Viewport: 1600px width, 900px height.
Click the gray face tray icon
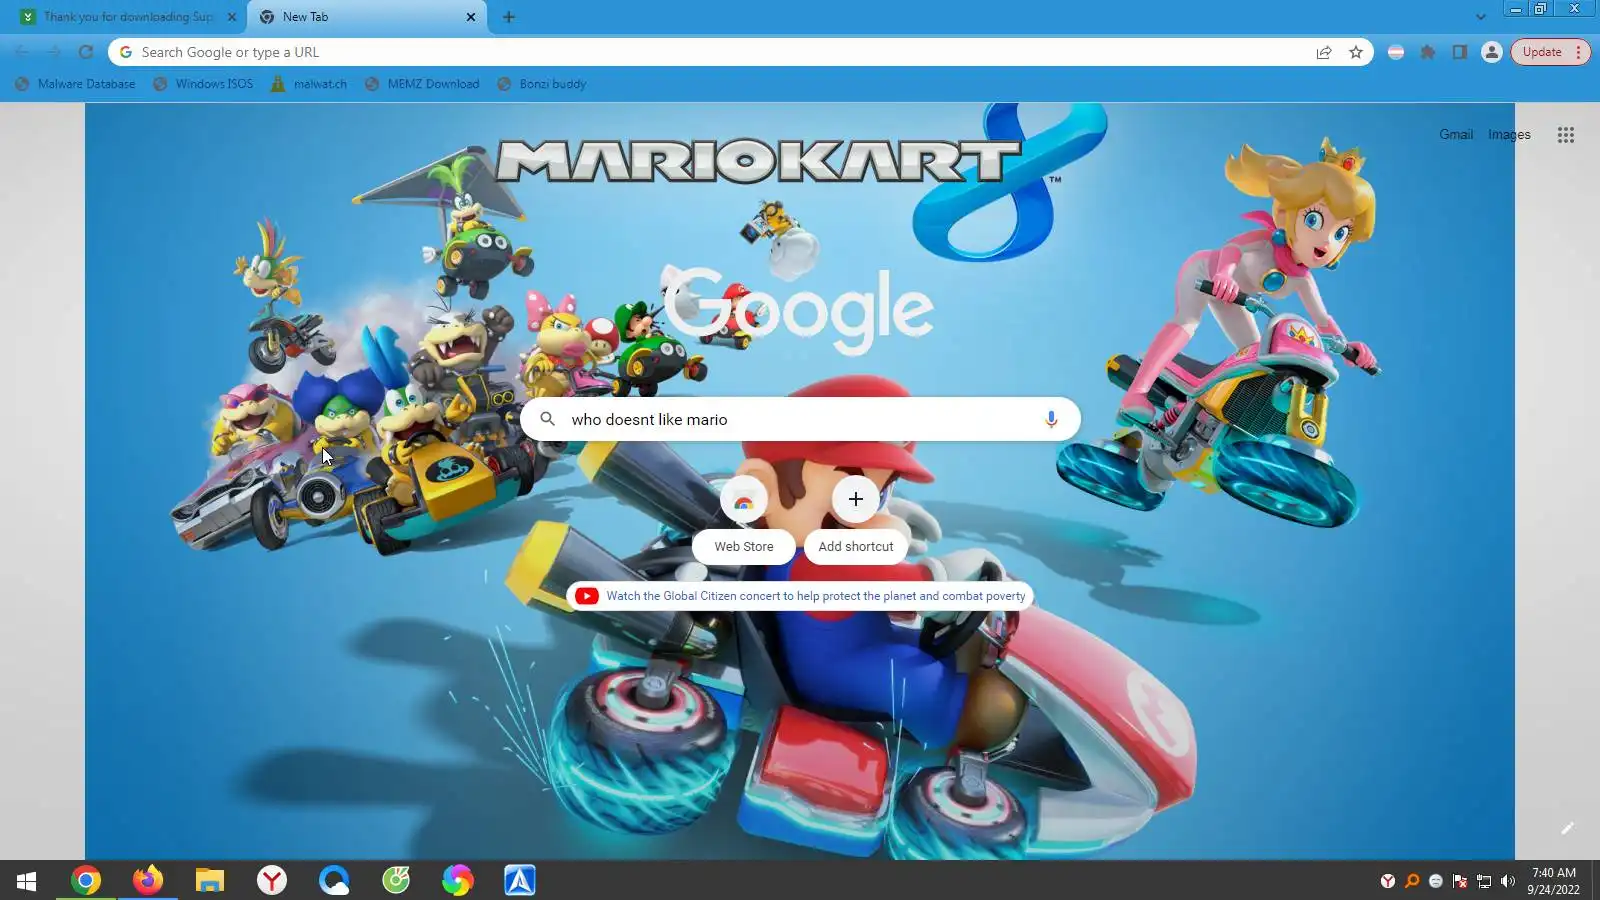pos(1436,881)
